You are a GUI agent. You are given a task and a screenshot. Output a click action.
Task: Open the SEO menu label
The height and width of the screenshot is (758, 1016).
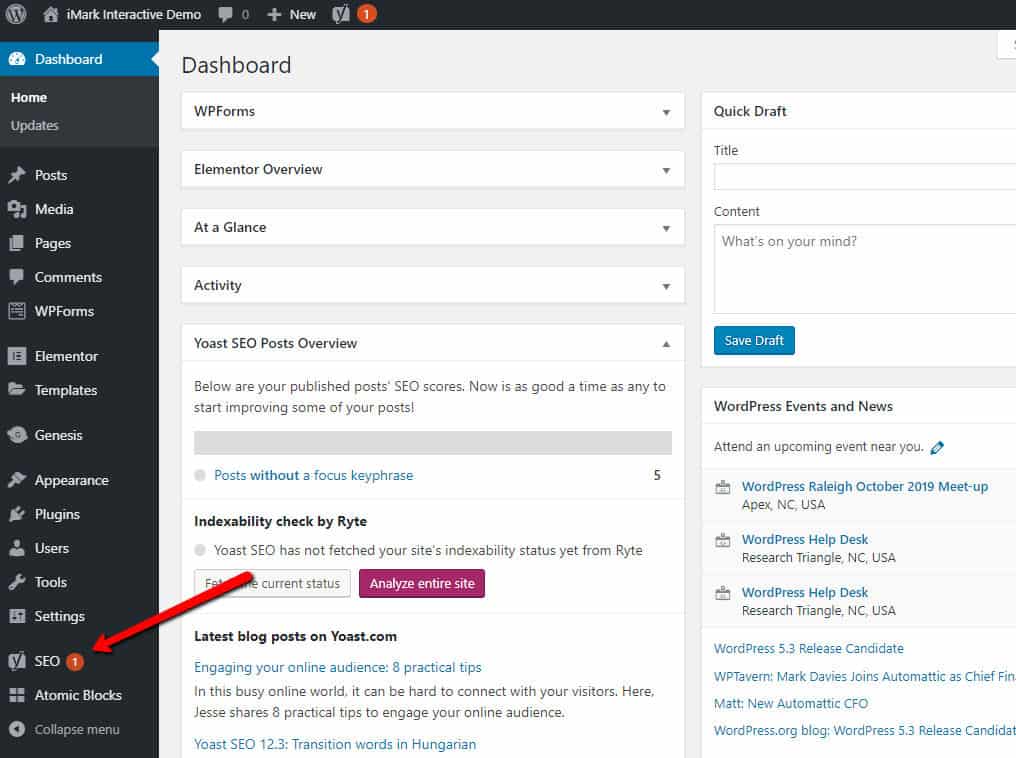pyautogui.click(x=47, y=661)
